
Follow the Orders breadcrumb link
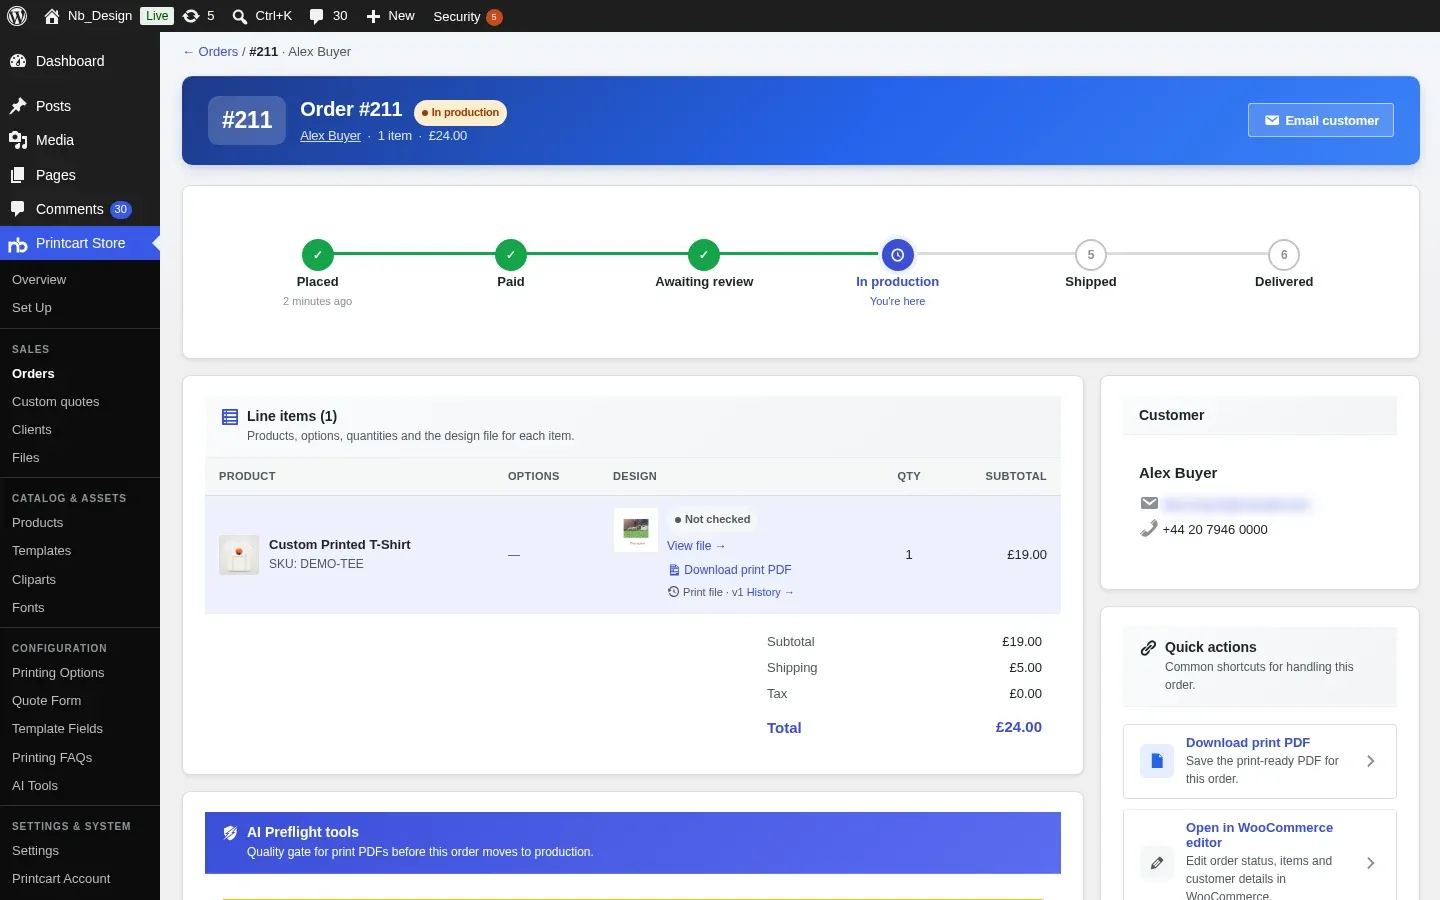(x=210, y=52)
